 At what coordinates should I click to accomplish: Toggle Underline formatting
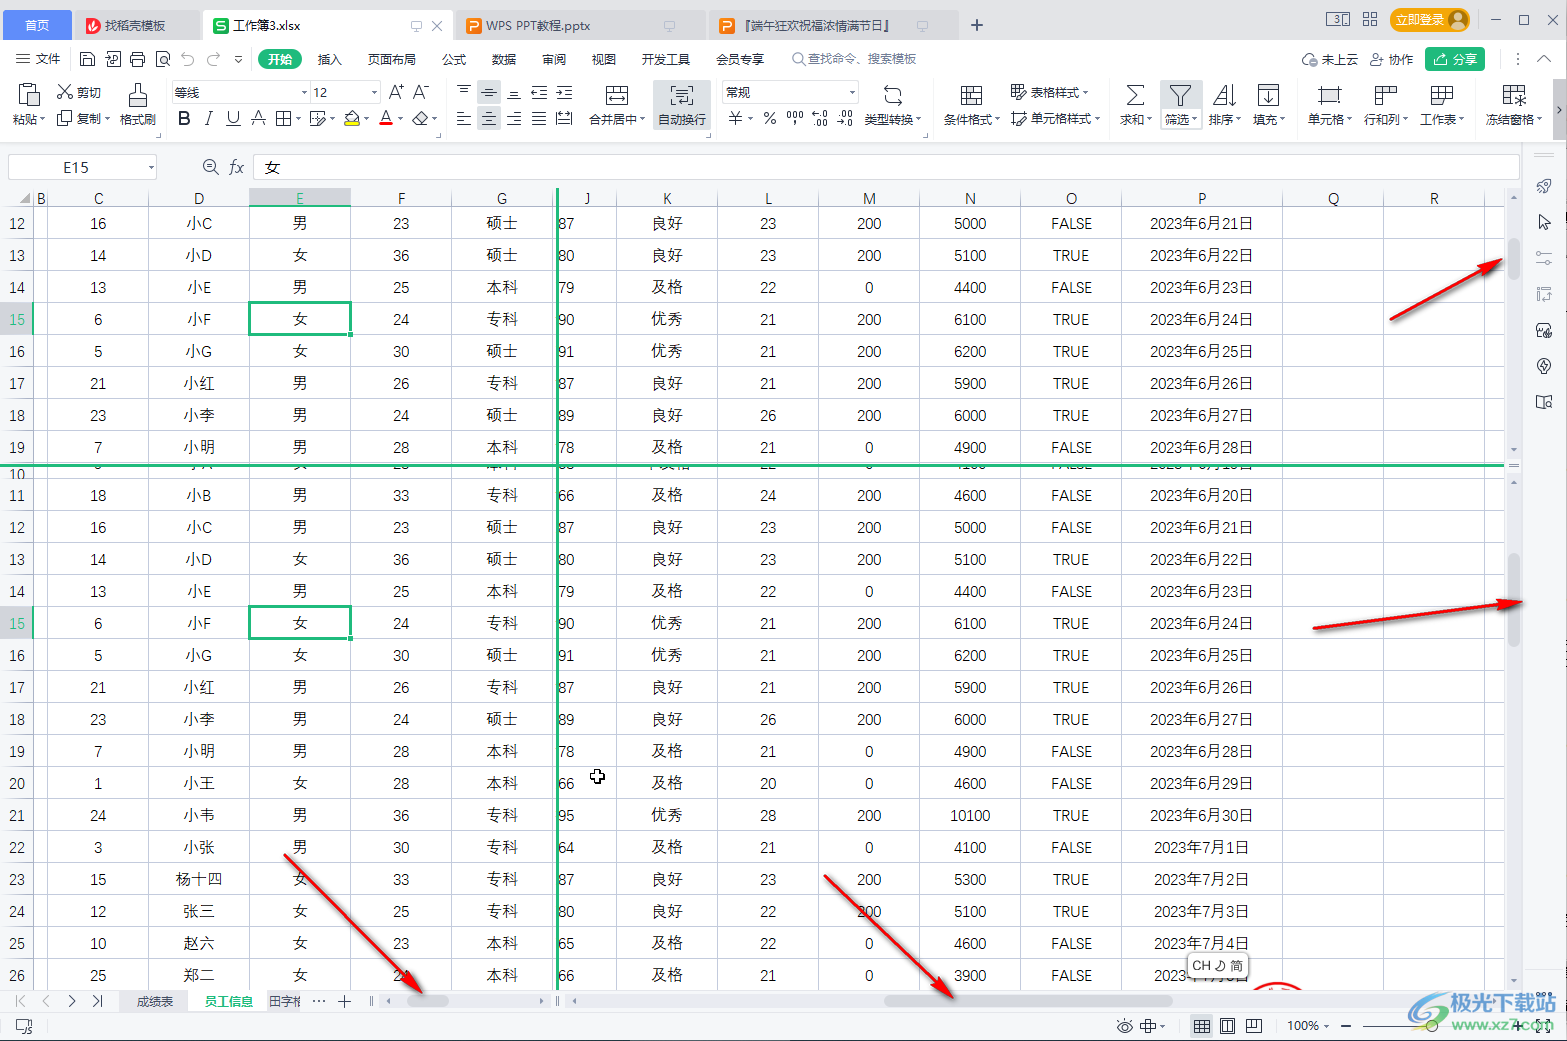click(233, 118)
